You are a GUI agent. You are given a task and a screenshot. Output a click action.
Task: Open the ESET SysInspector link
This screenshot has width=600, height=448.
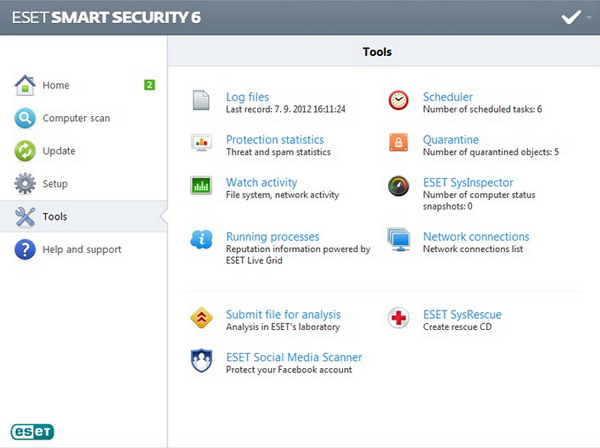468,182
